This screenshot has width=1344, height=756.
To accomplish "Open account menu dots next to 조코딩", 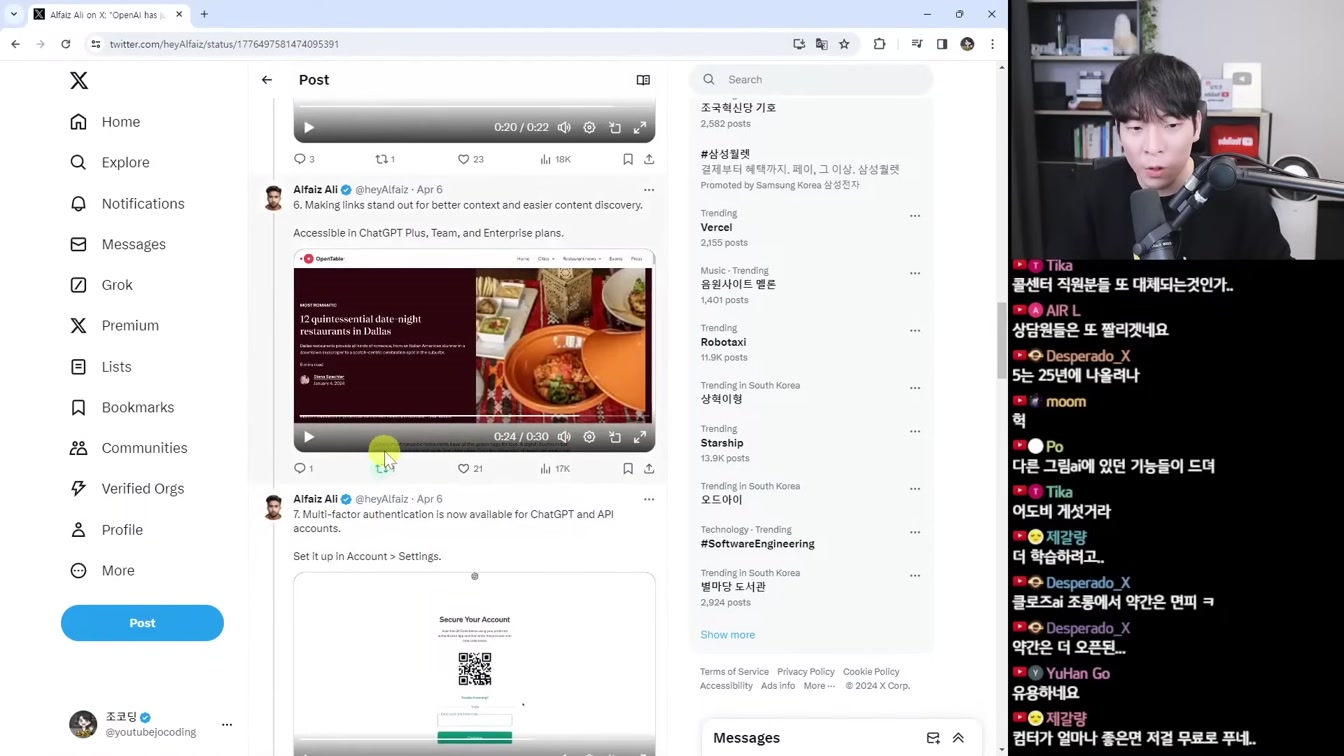I will coord(227,725).
